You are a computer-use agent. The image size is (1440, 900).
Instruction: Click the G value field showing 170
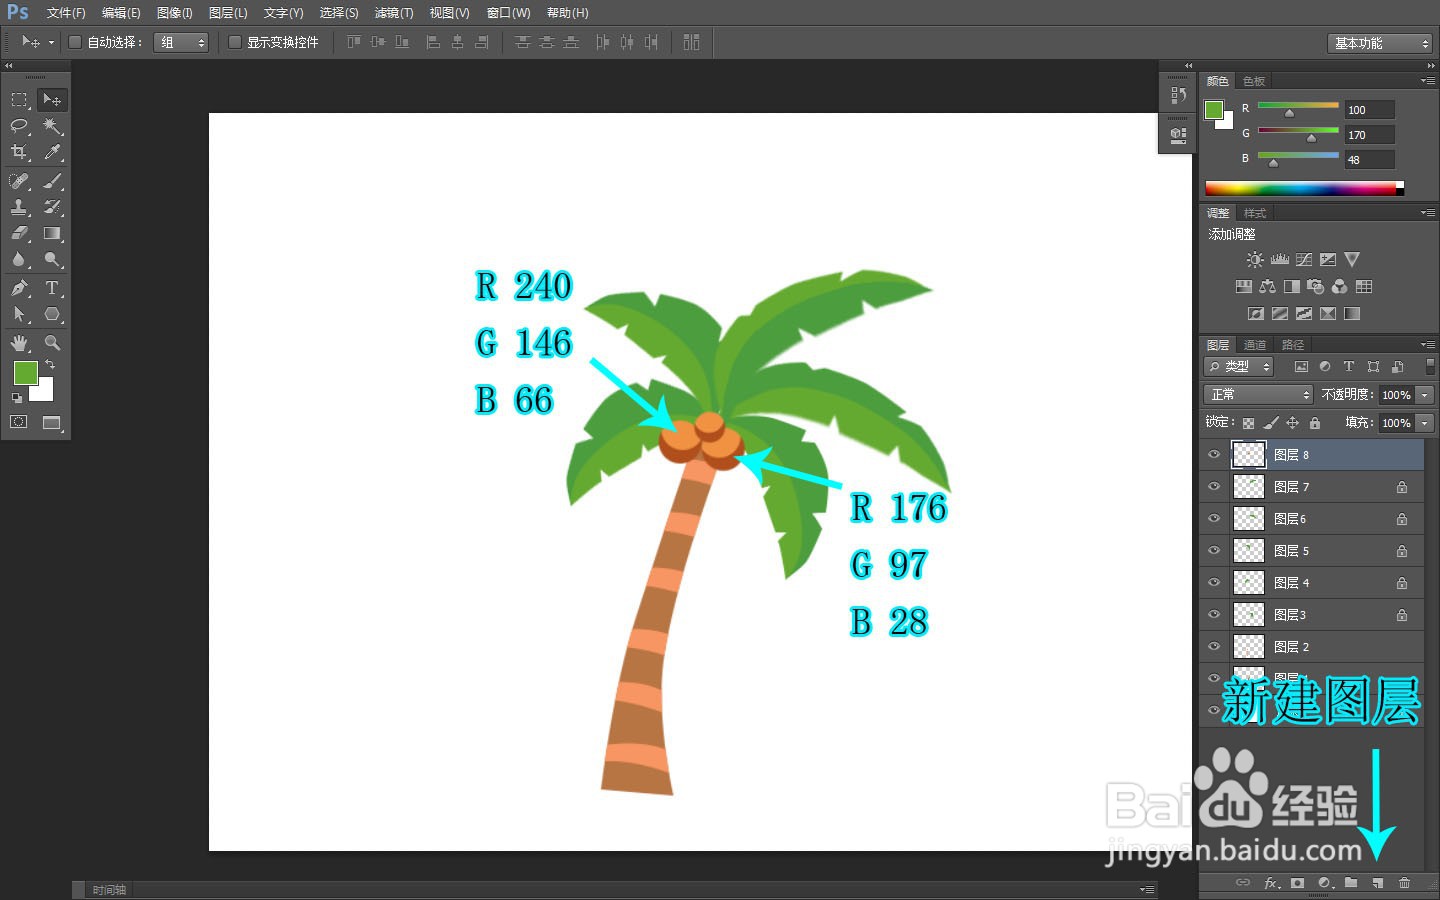point(1369,135)
